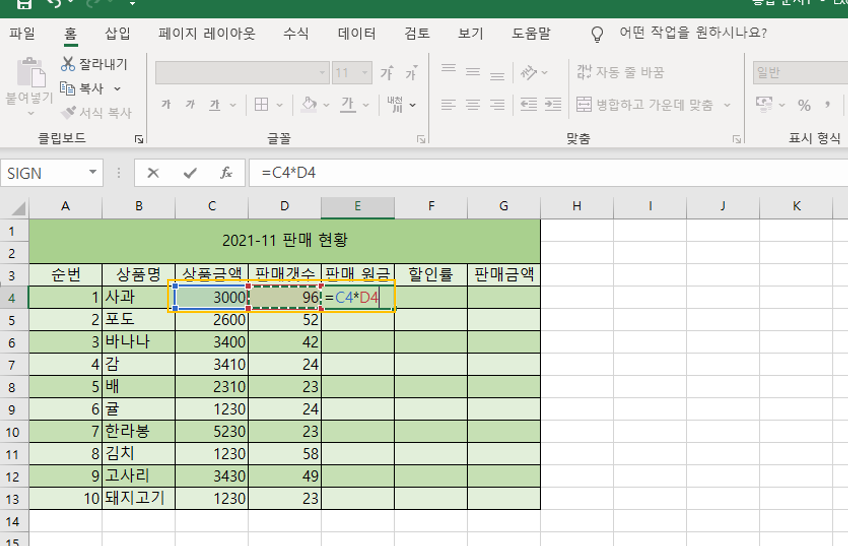
Task: Click the text orientation icon
Action: point(528,72)
